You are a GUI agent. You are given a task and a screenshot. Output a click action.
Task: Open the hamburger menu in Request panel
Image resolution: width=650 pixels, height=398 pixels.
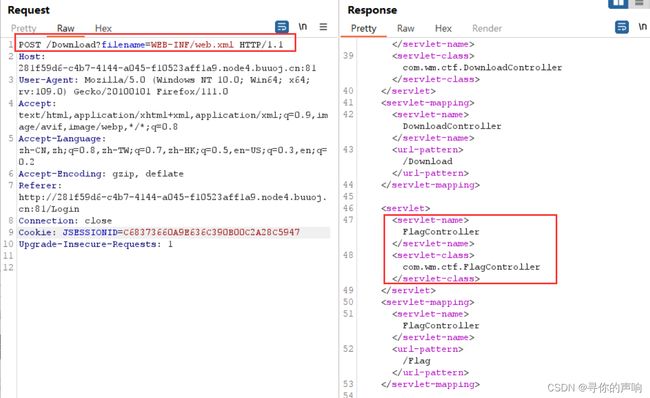323,27
